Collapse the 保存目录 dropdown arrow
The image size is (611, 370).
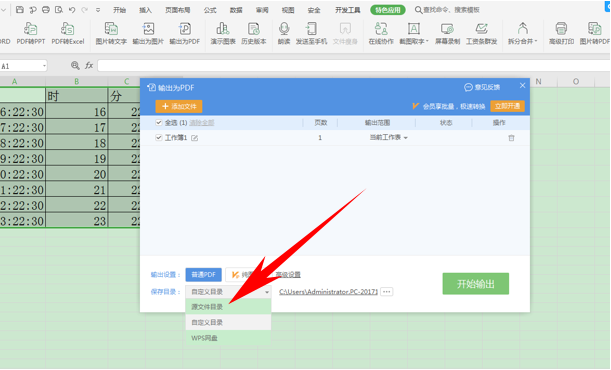click(x=267, y=292)
